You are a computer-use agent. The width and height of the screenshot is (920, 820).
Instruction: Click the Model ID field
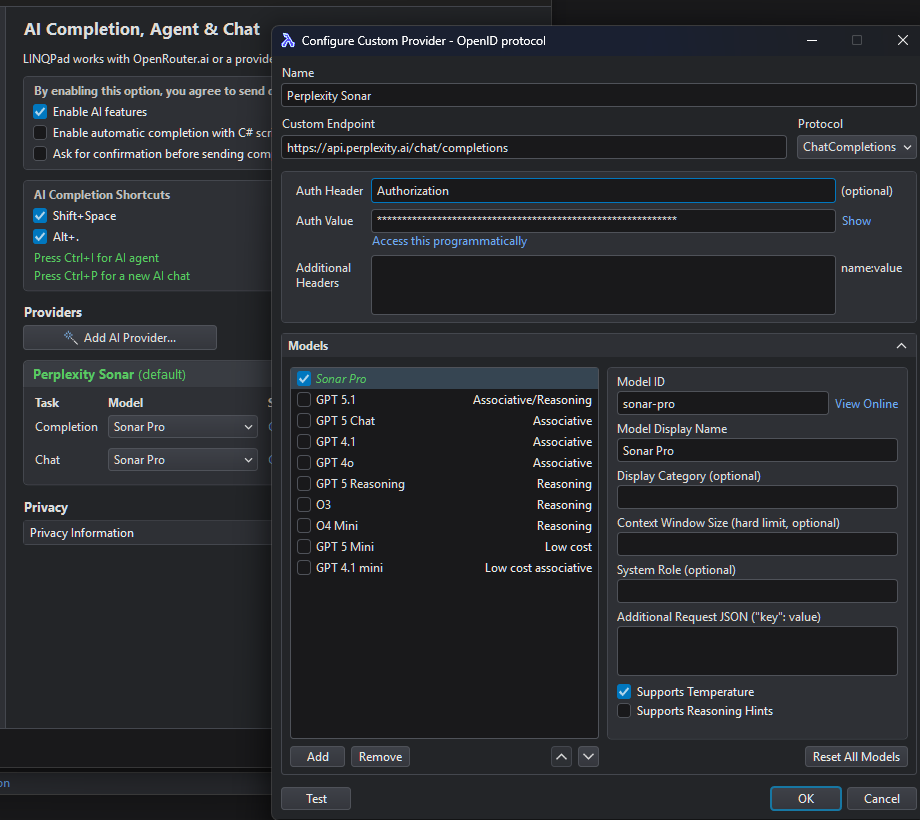(x=722, y=404)
